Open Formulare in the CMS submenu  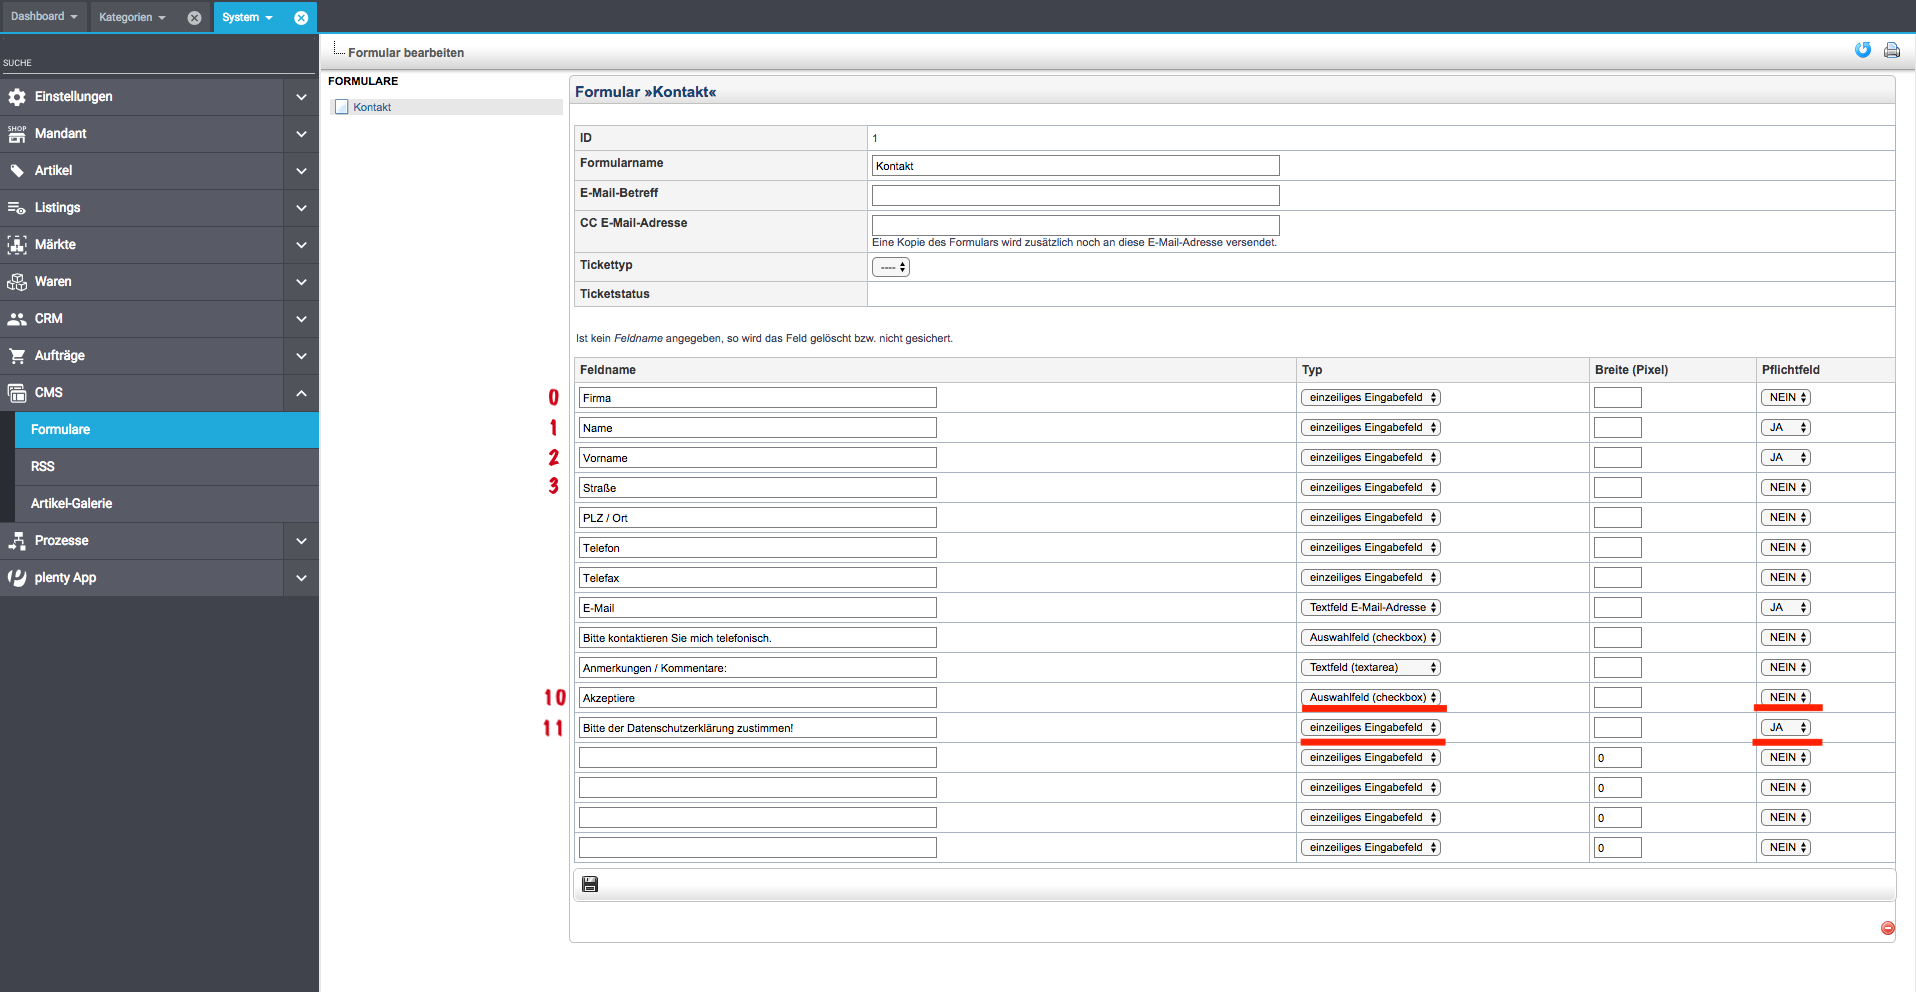click(x=167, y=430)
